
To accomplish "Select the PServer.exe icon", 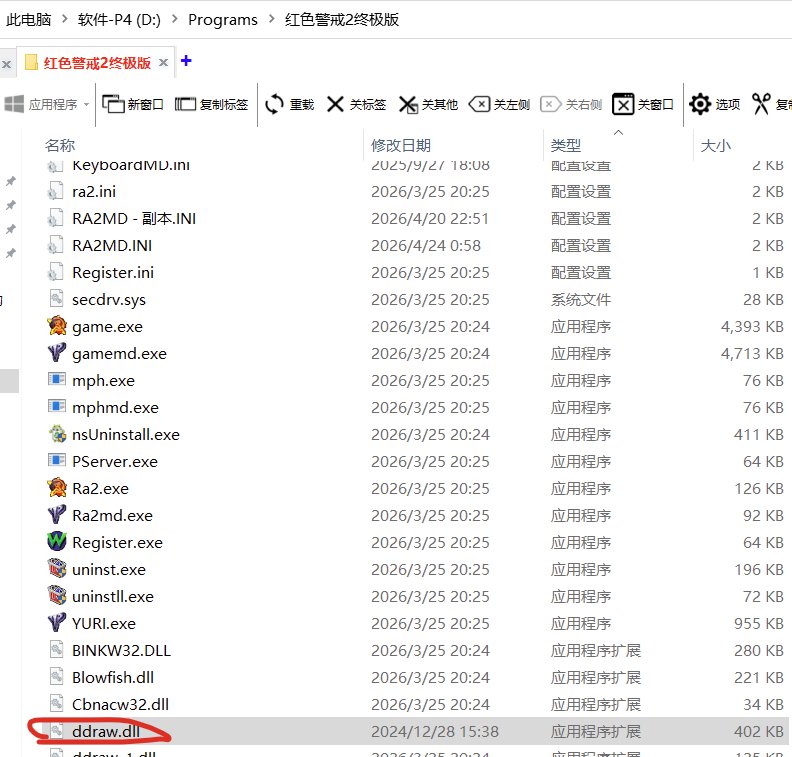I will pos(57,461).
